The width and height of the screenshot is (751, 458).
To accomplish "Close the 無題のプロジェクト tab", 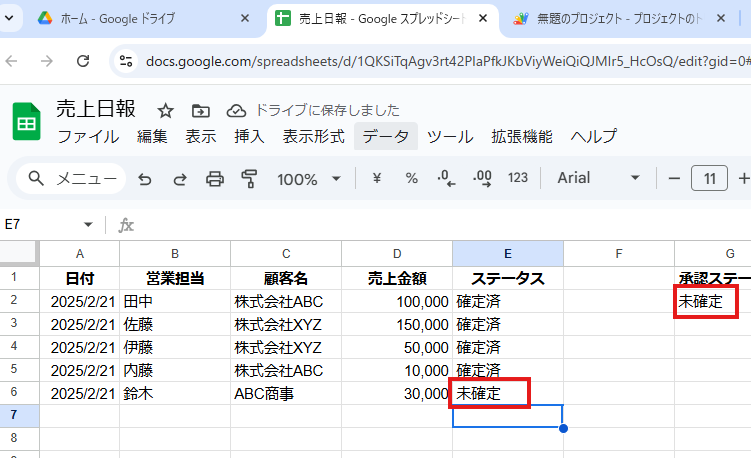I will click(721, 18).
